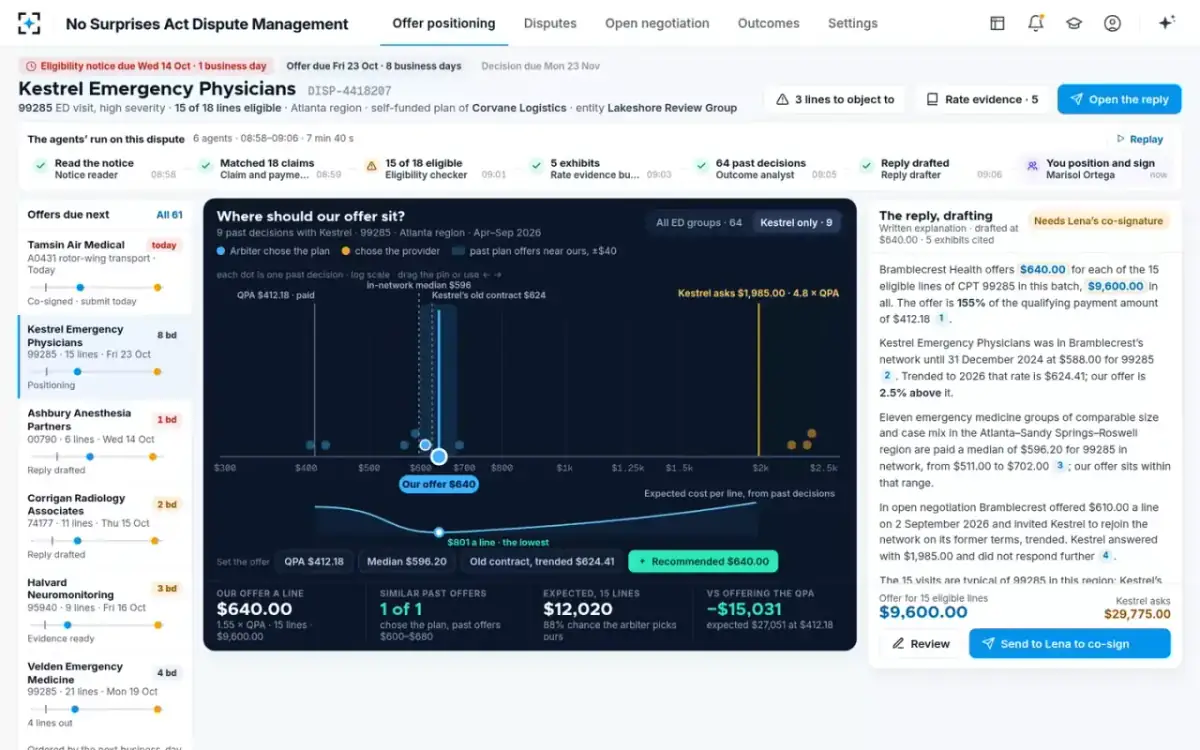Set the offer to QPA $412.18
1200x750 pixels.
[314, 562]
